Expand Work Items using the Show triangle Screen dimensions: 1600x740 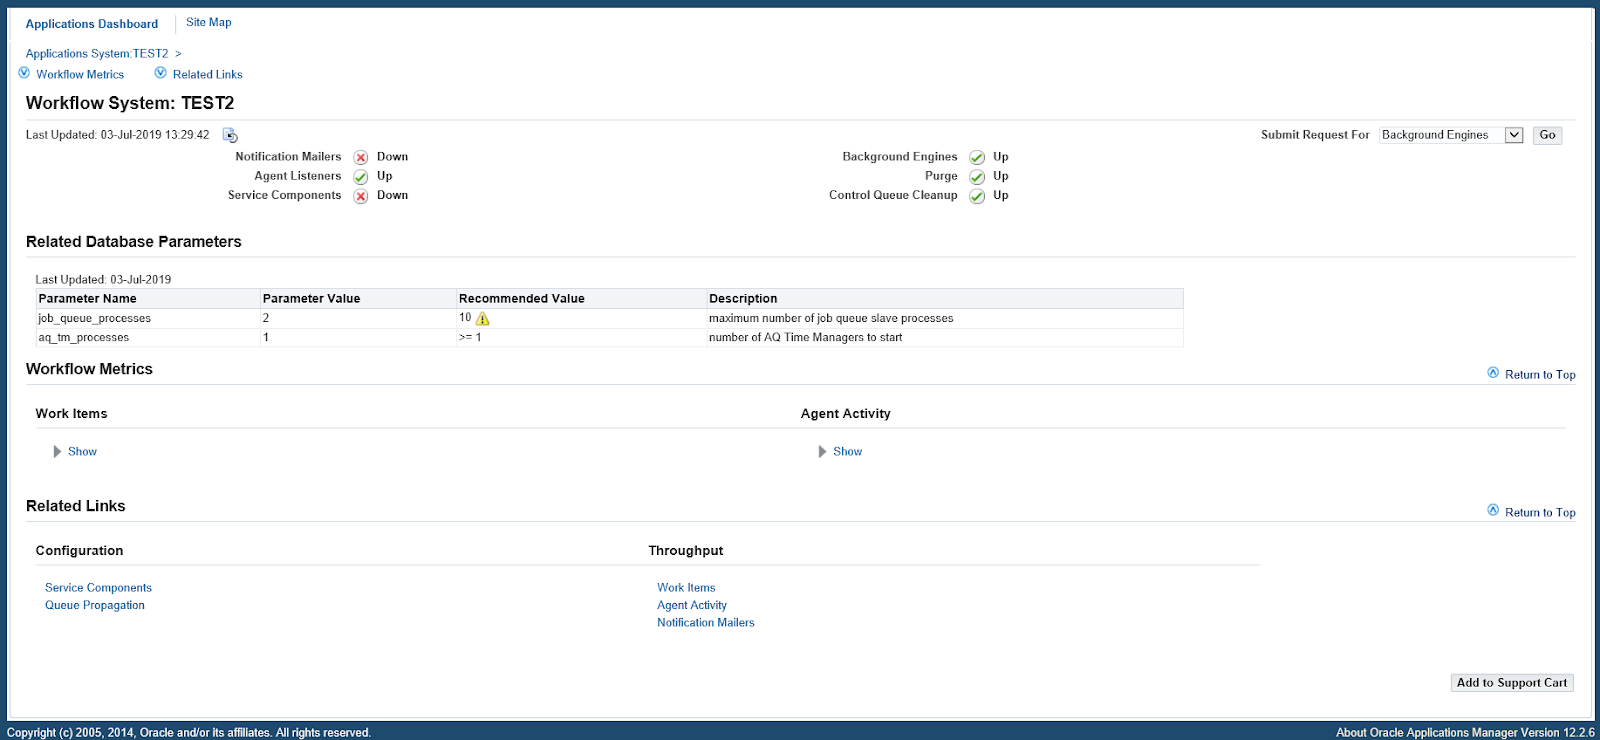point(57,452)
